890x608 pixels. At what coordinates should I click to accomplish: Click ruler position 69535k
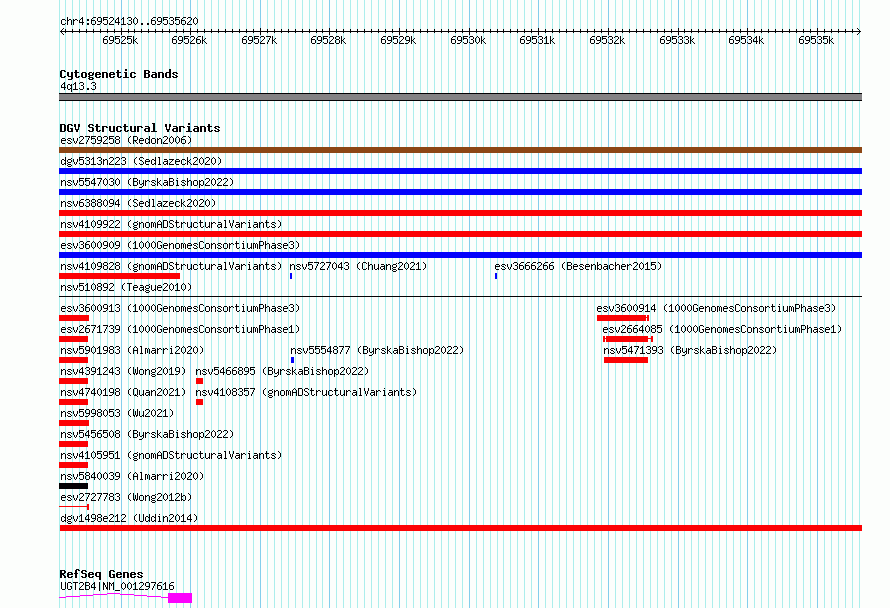816,40
